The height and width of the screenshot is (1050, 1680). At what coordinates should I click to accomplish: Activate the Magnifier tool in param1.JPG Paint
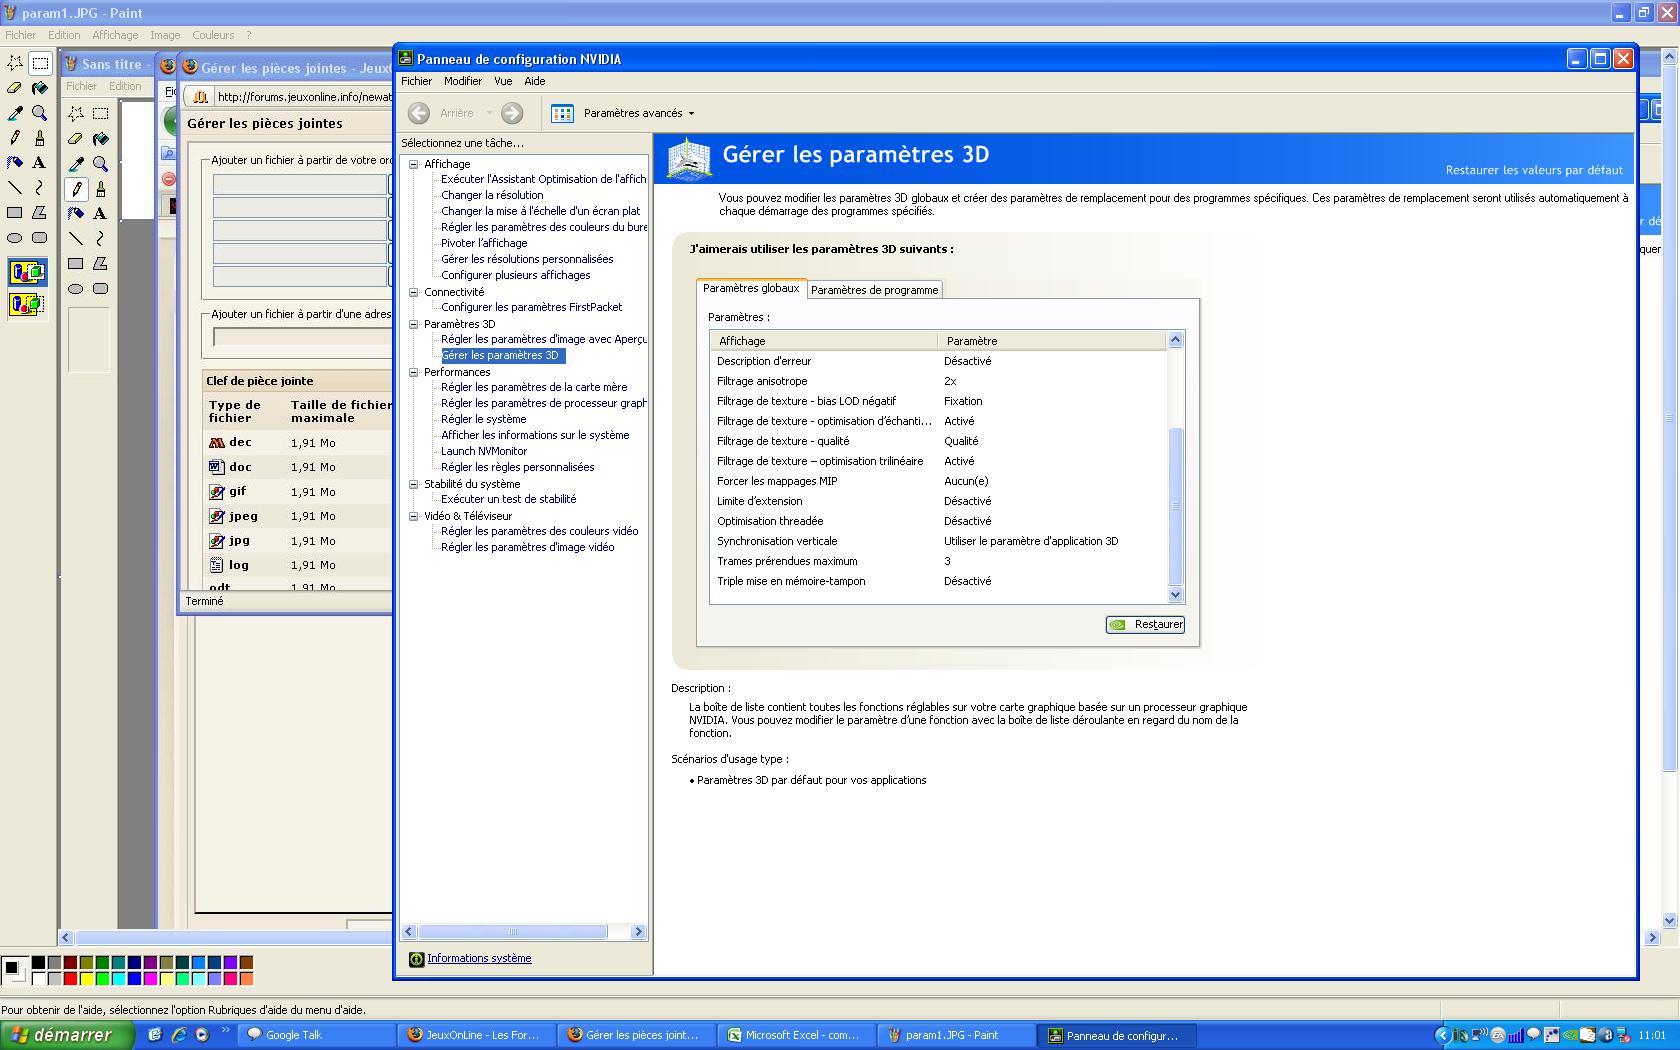pyautogui.click(x=40, y=113)
